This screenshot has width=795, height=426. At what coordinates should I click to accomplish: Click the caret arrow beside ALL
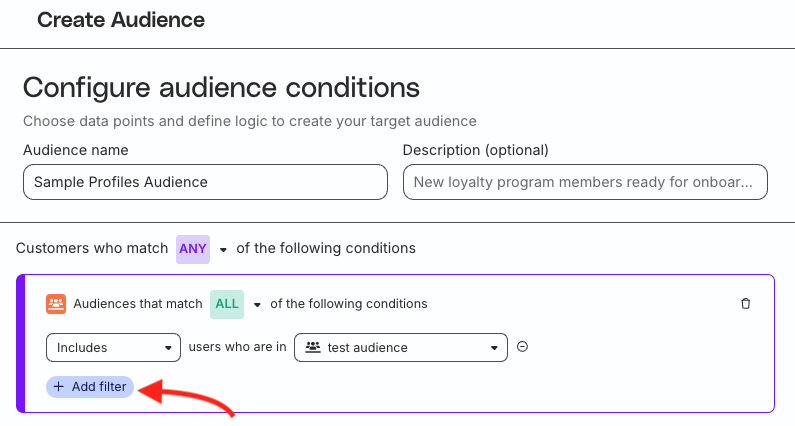257,305
